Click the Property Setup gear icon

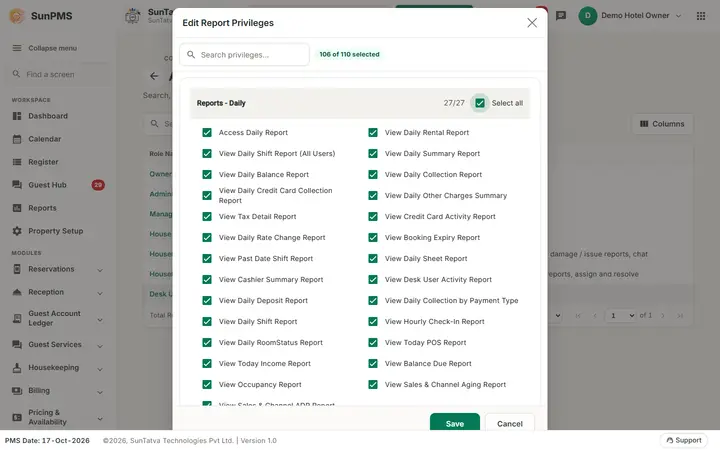17,231
